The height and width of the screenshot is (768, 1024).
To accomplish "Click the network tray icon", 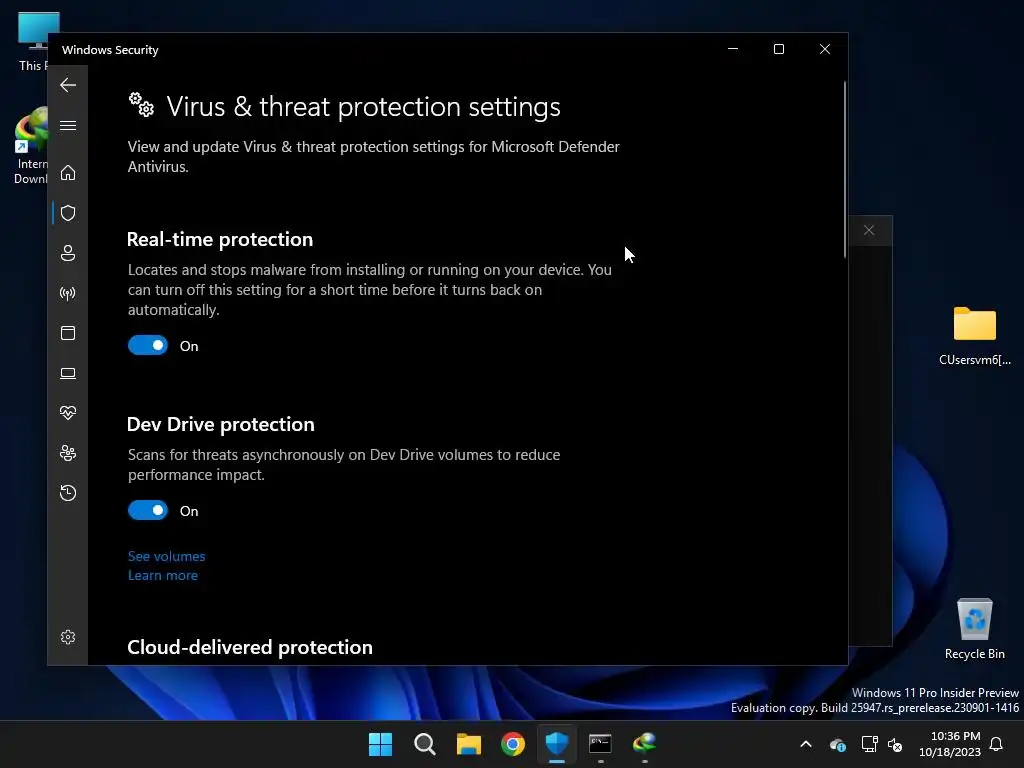I will (869, 744).
